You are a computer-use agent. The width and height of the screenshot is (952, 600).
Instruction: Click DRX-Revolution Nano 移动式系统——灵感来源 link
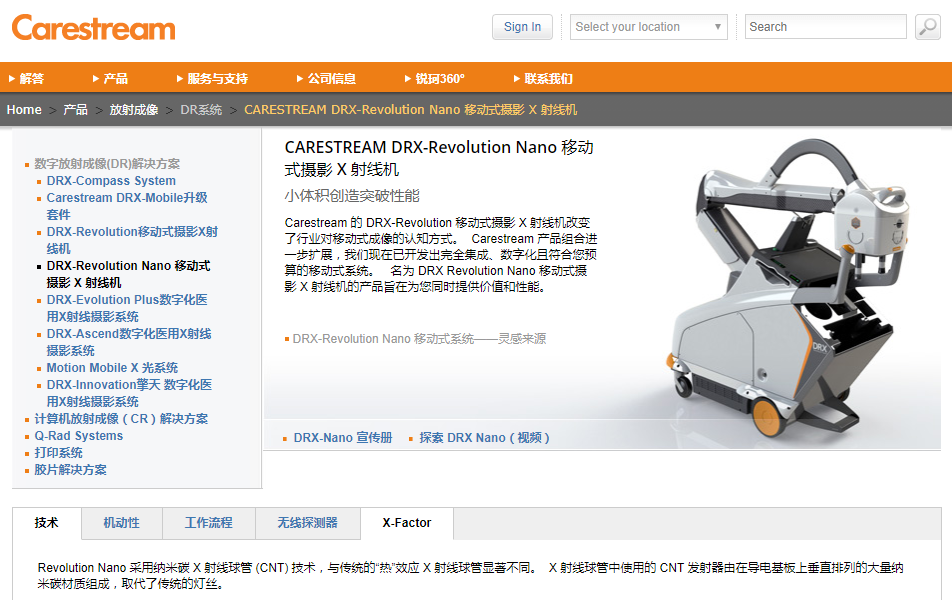pyautogui.click(x=419, y=339)
